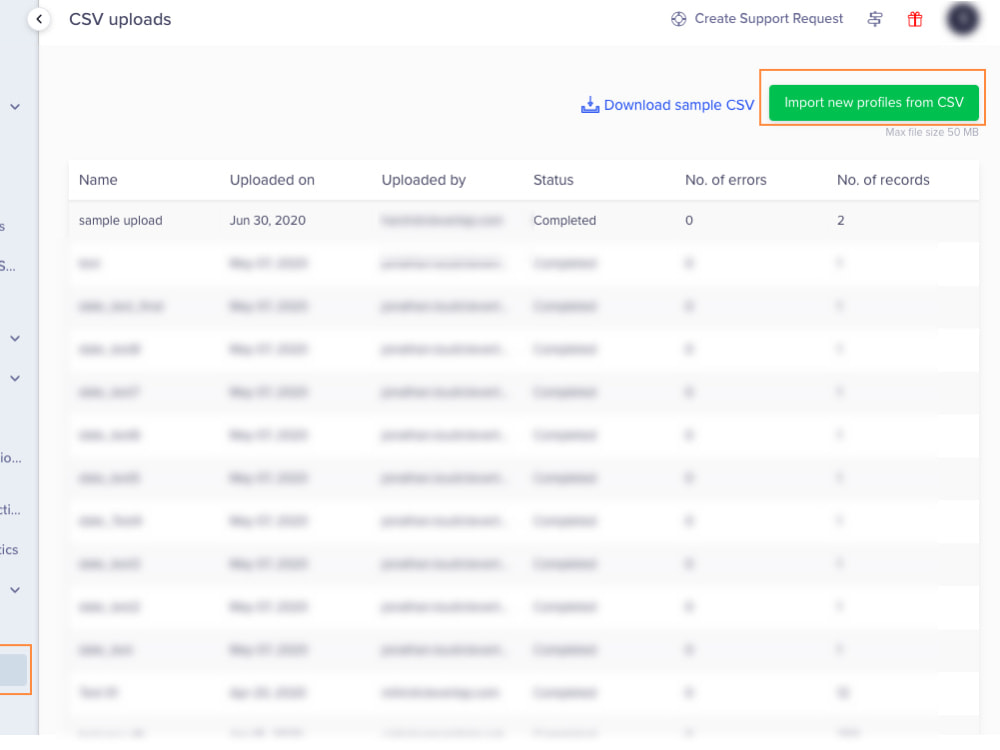Sort the table by the Name column header

pyautogui.click(x=97, y=180)
